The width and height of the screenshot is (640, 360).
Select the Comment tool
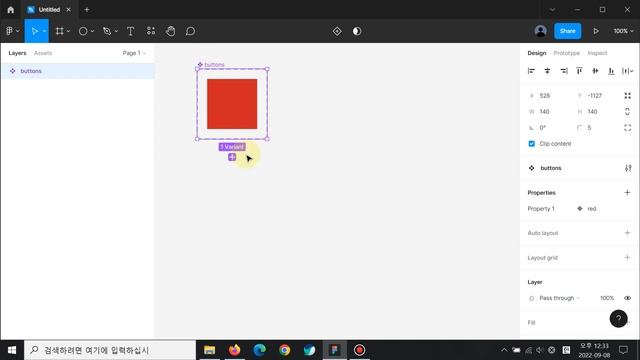click(190, 31)
